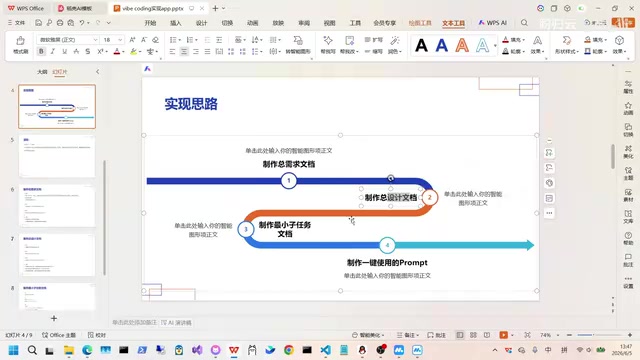
Task: Click the light blue outline A text preset
Action: 482,45
